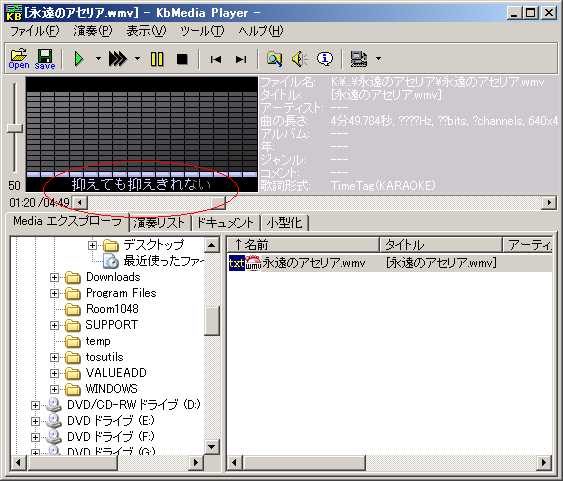Click the KB application icon in title bar

[13, 13]
